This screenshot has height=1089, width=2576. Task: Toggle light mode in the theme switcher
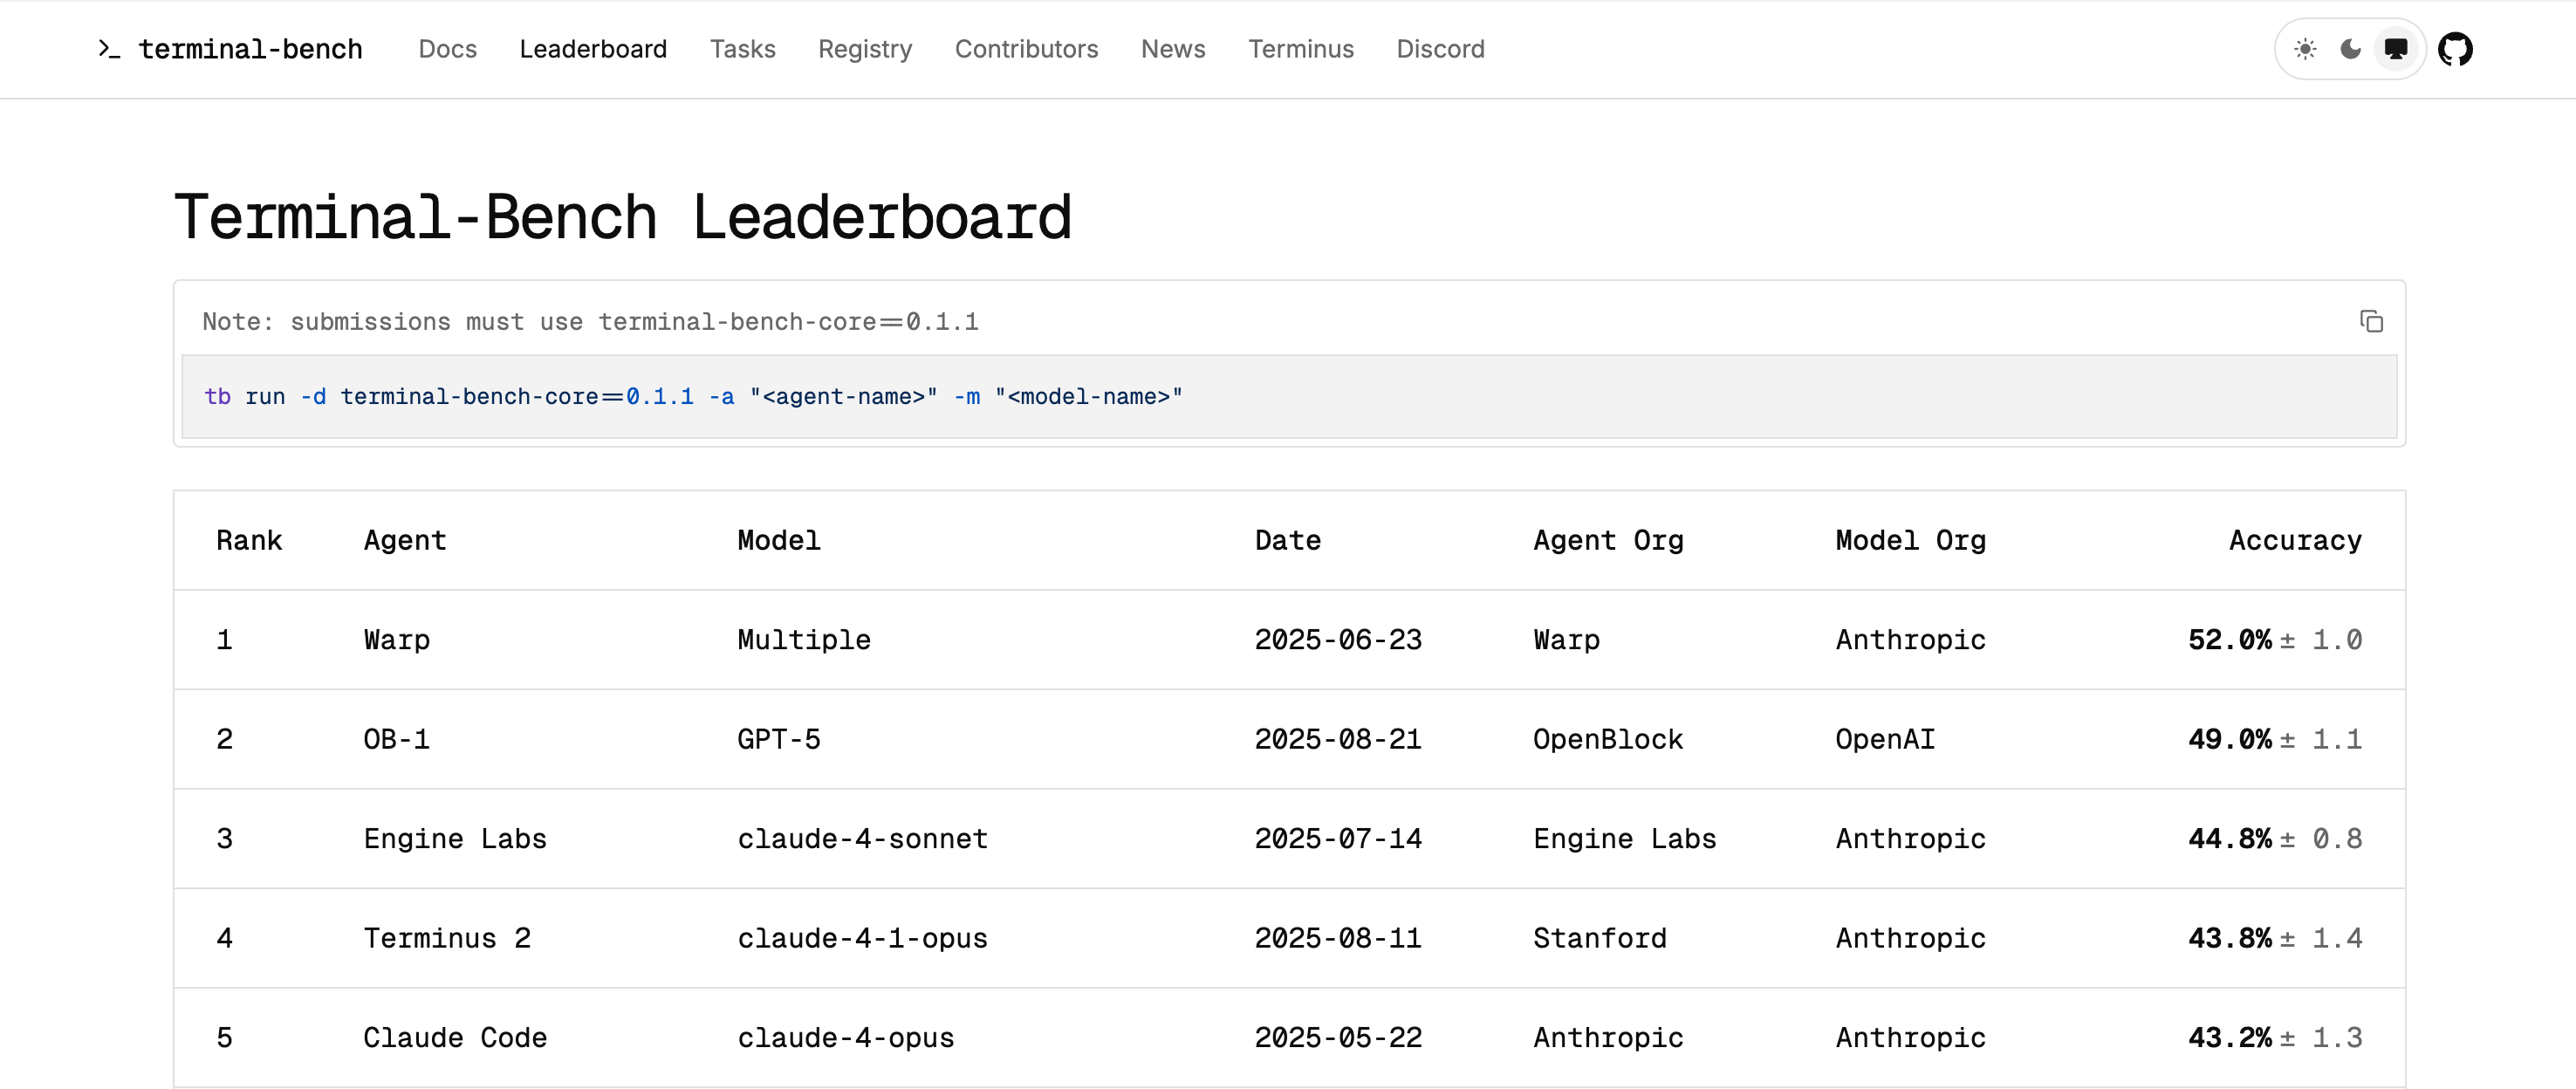pos(2305,48)
